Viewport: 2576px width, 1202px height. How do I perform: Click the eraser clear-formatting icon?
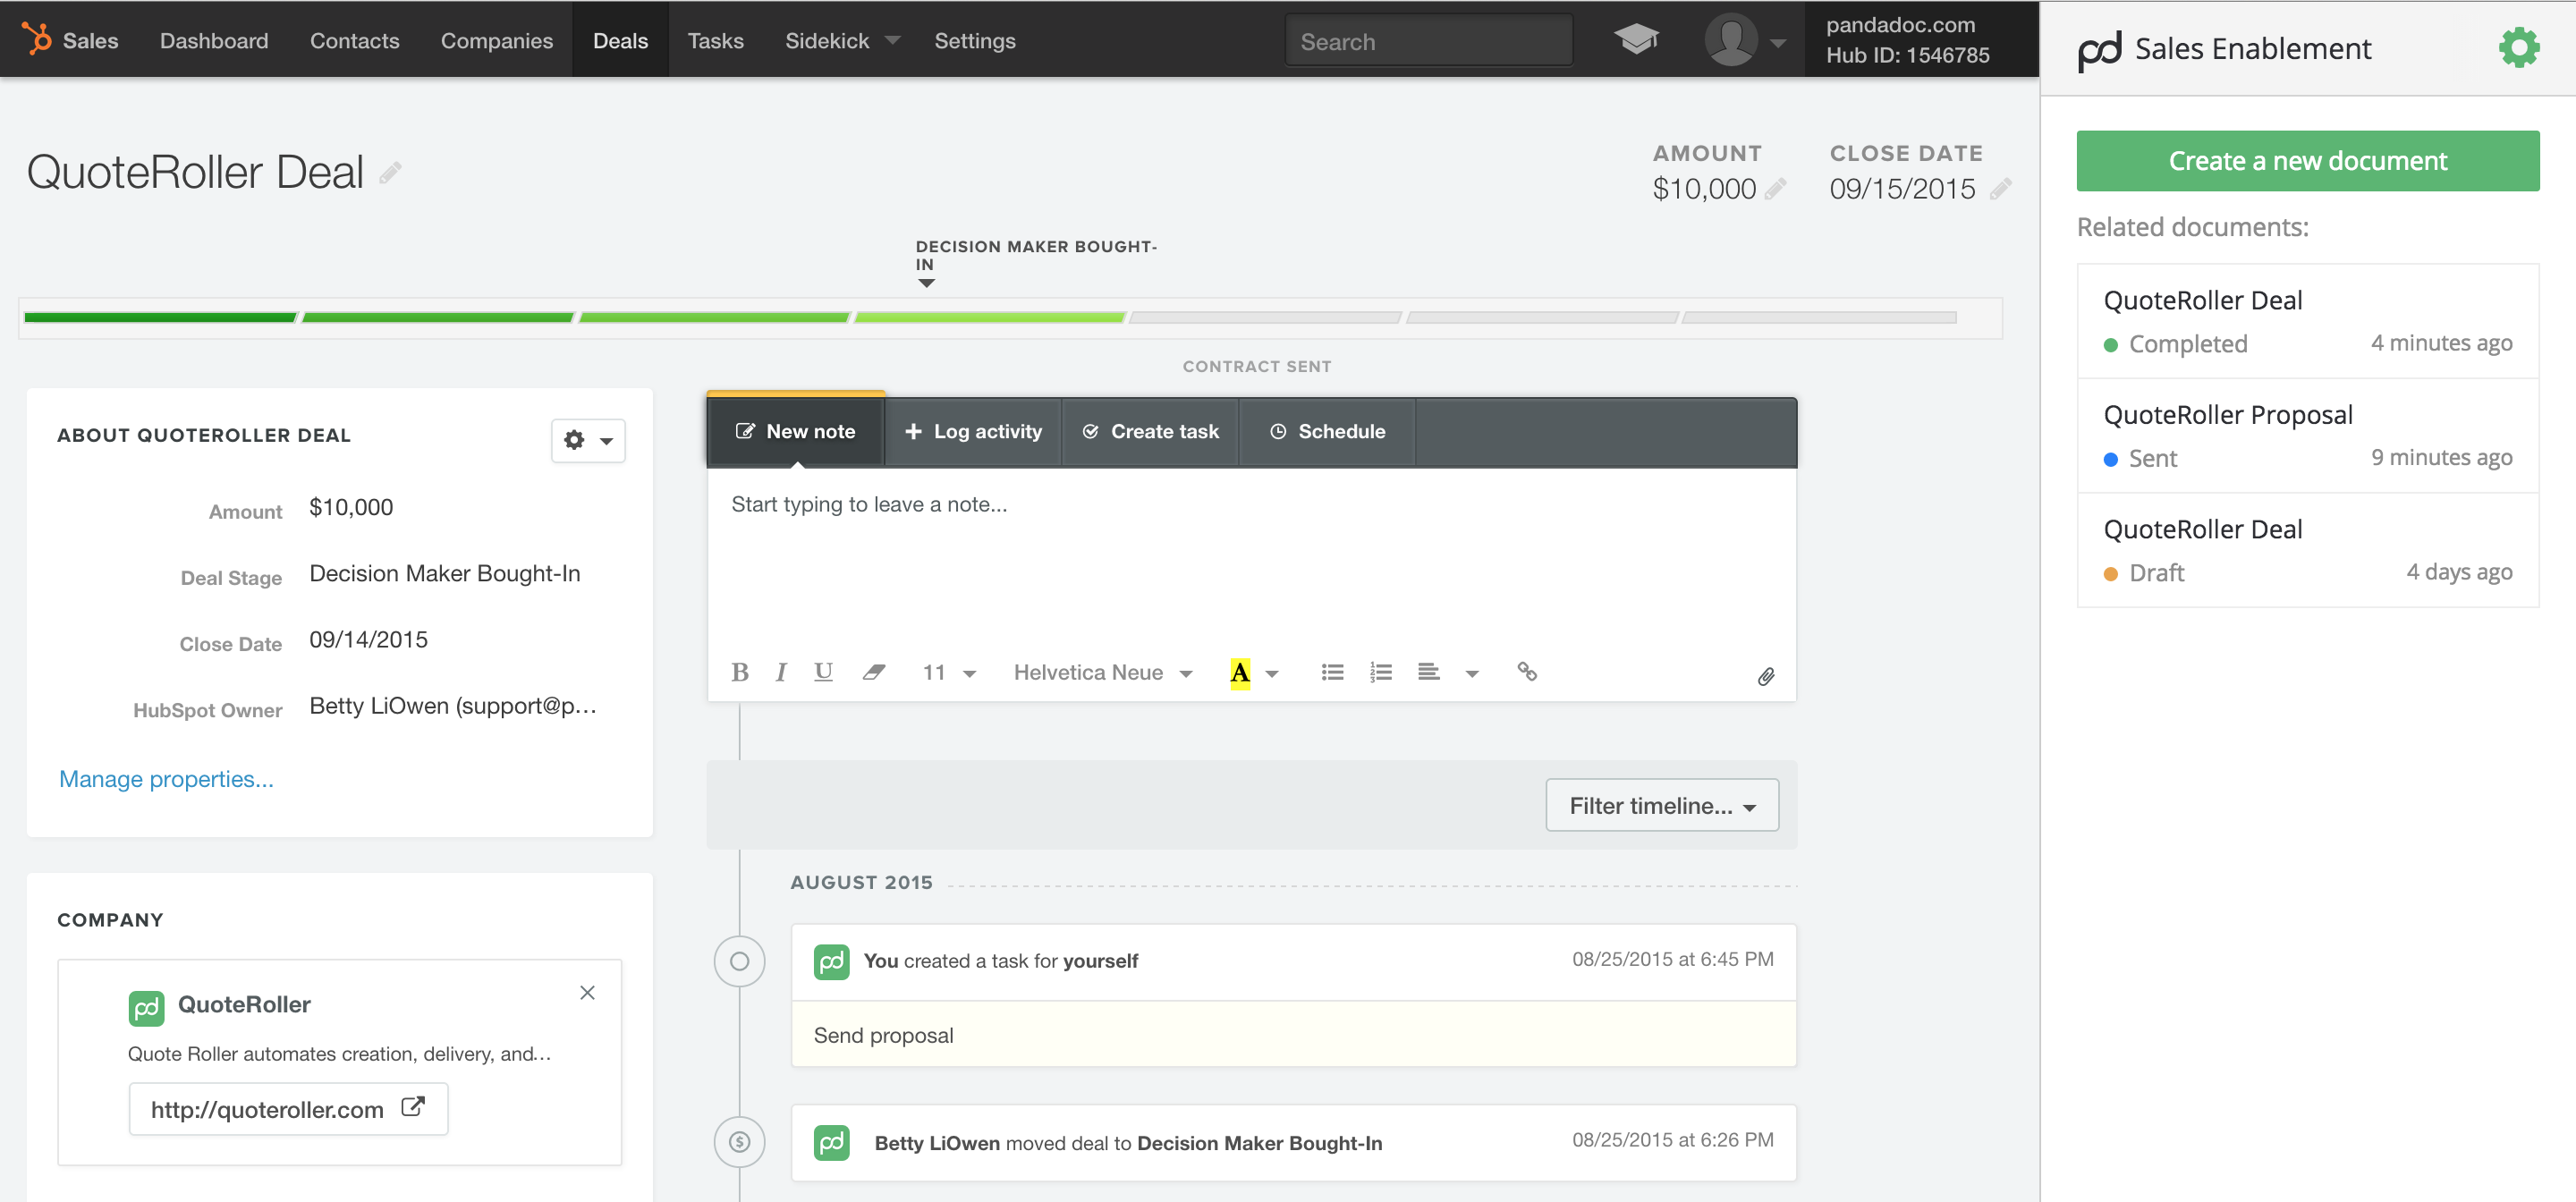pos(873,672)
